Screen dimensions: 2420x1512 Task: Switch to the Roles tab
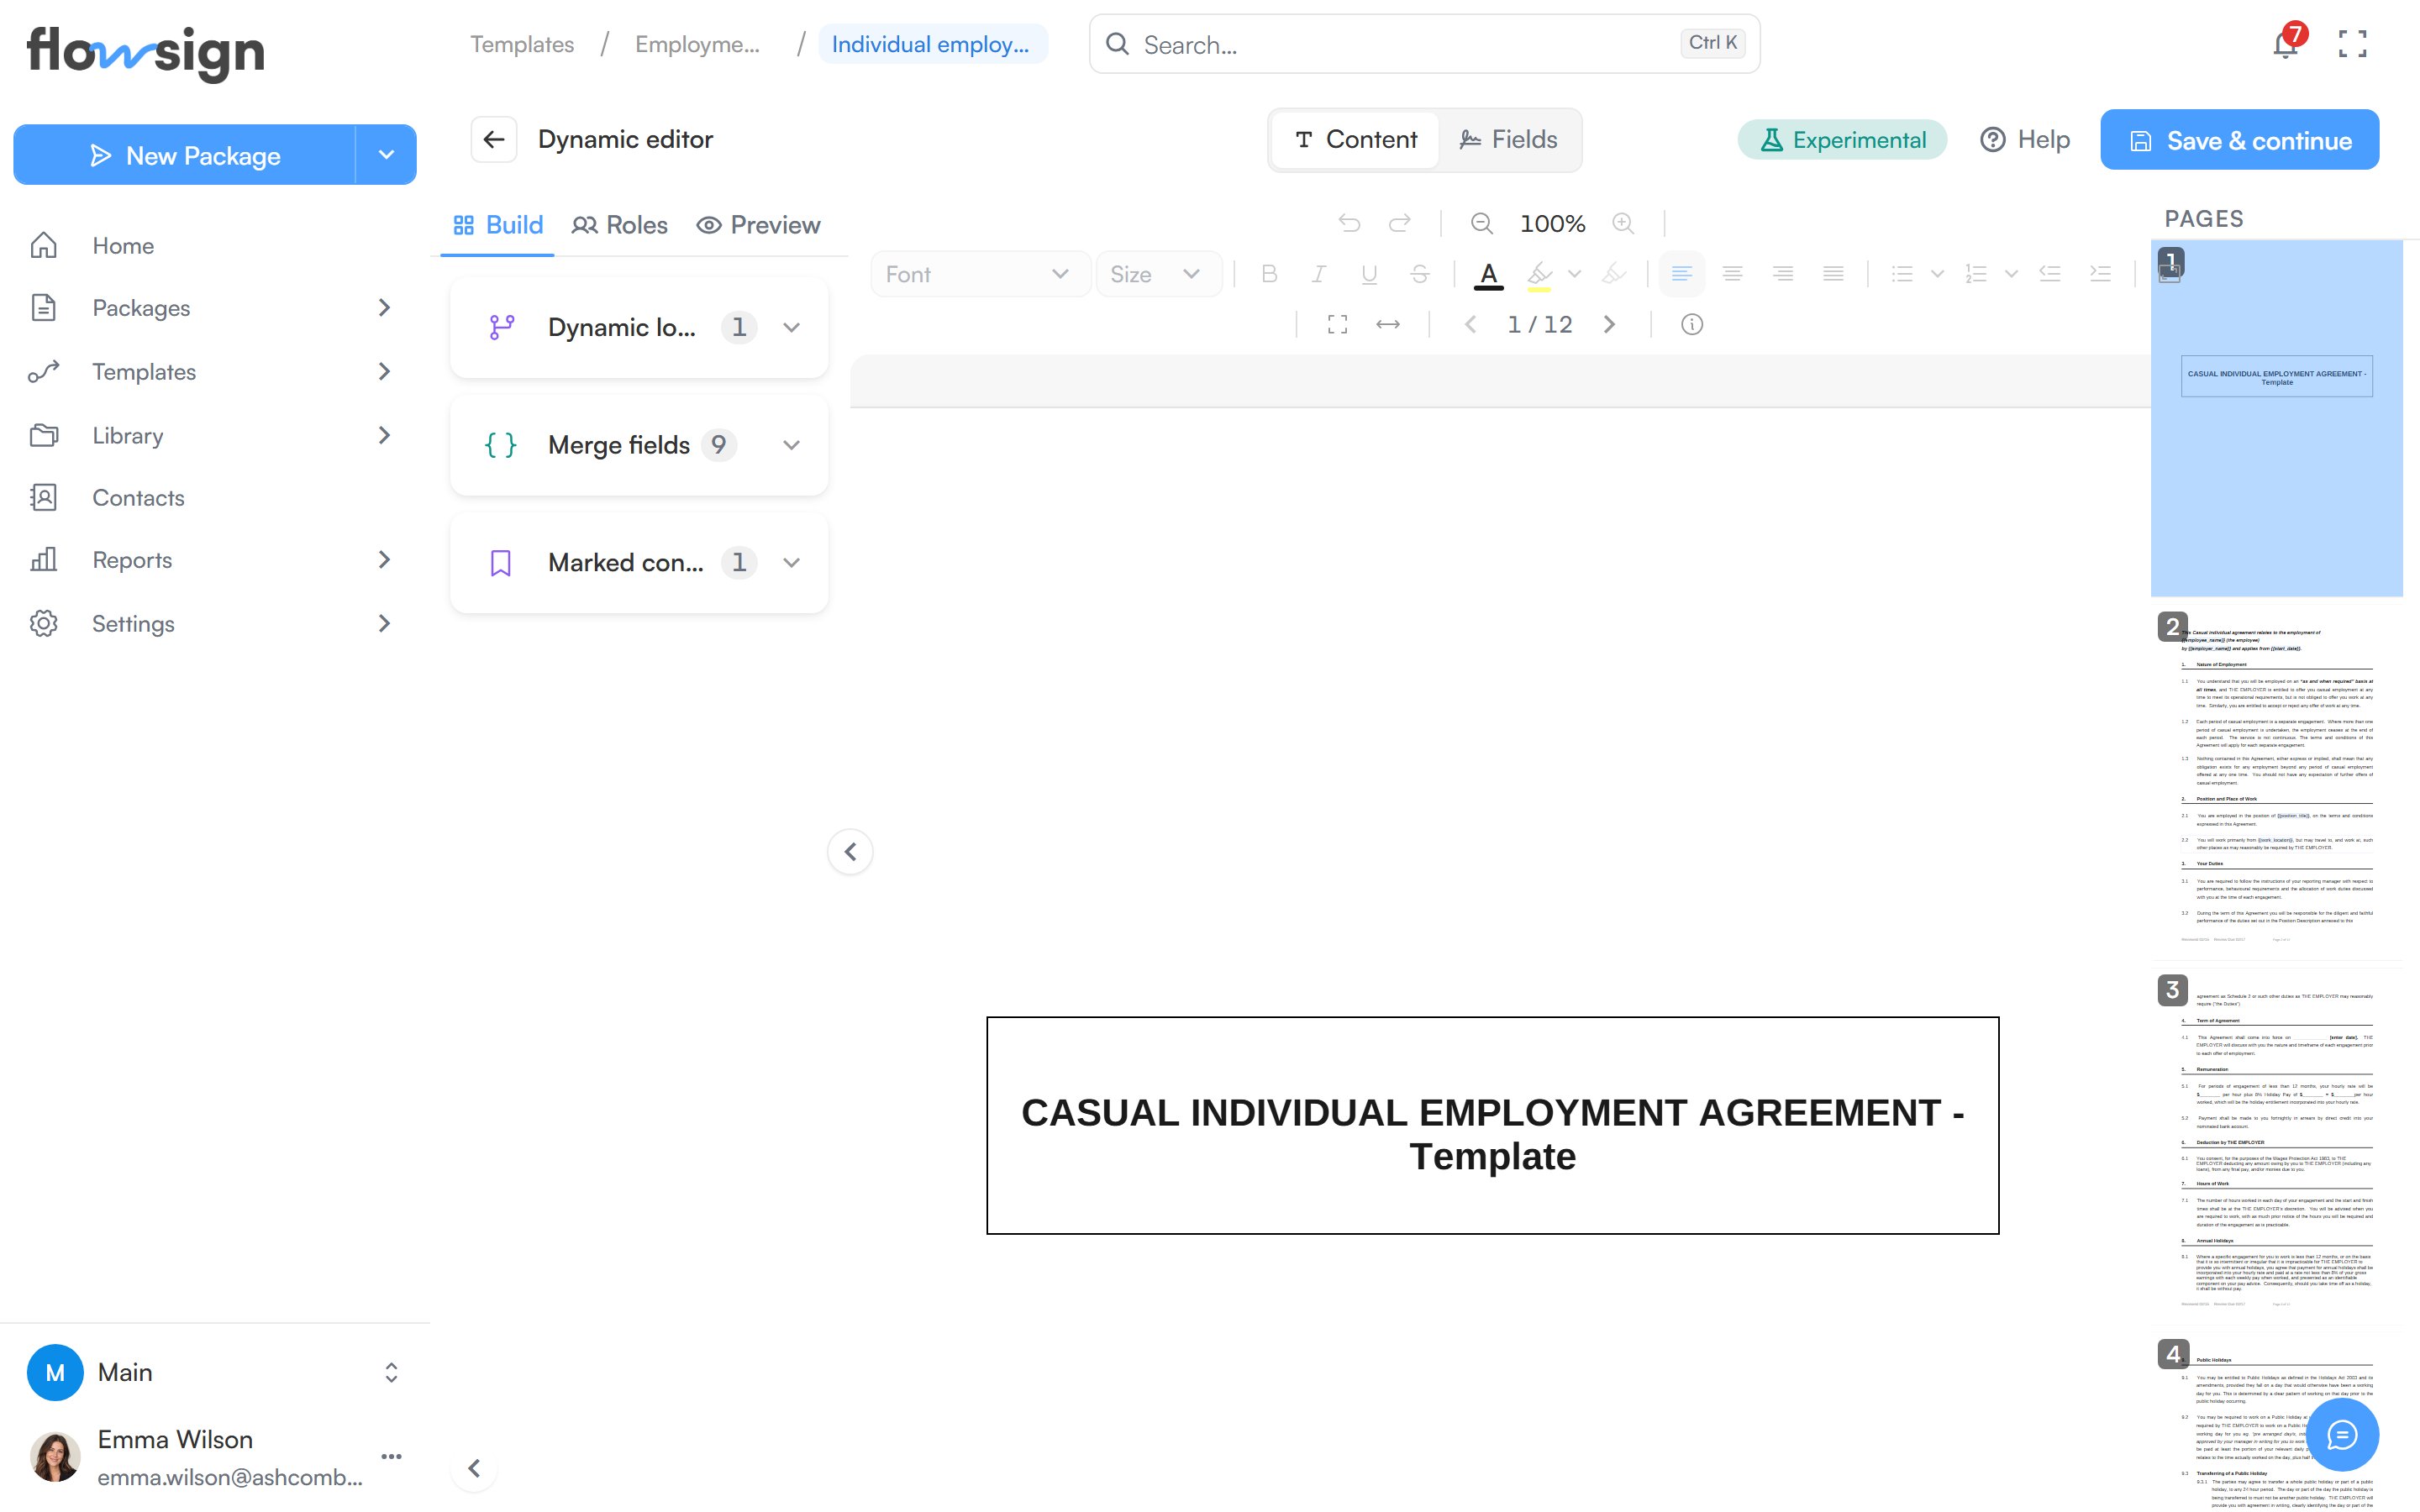pos(620,225)
